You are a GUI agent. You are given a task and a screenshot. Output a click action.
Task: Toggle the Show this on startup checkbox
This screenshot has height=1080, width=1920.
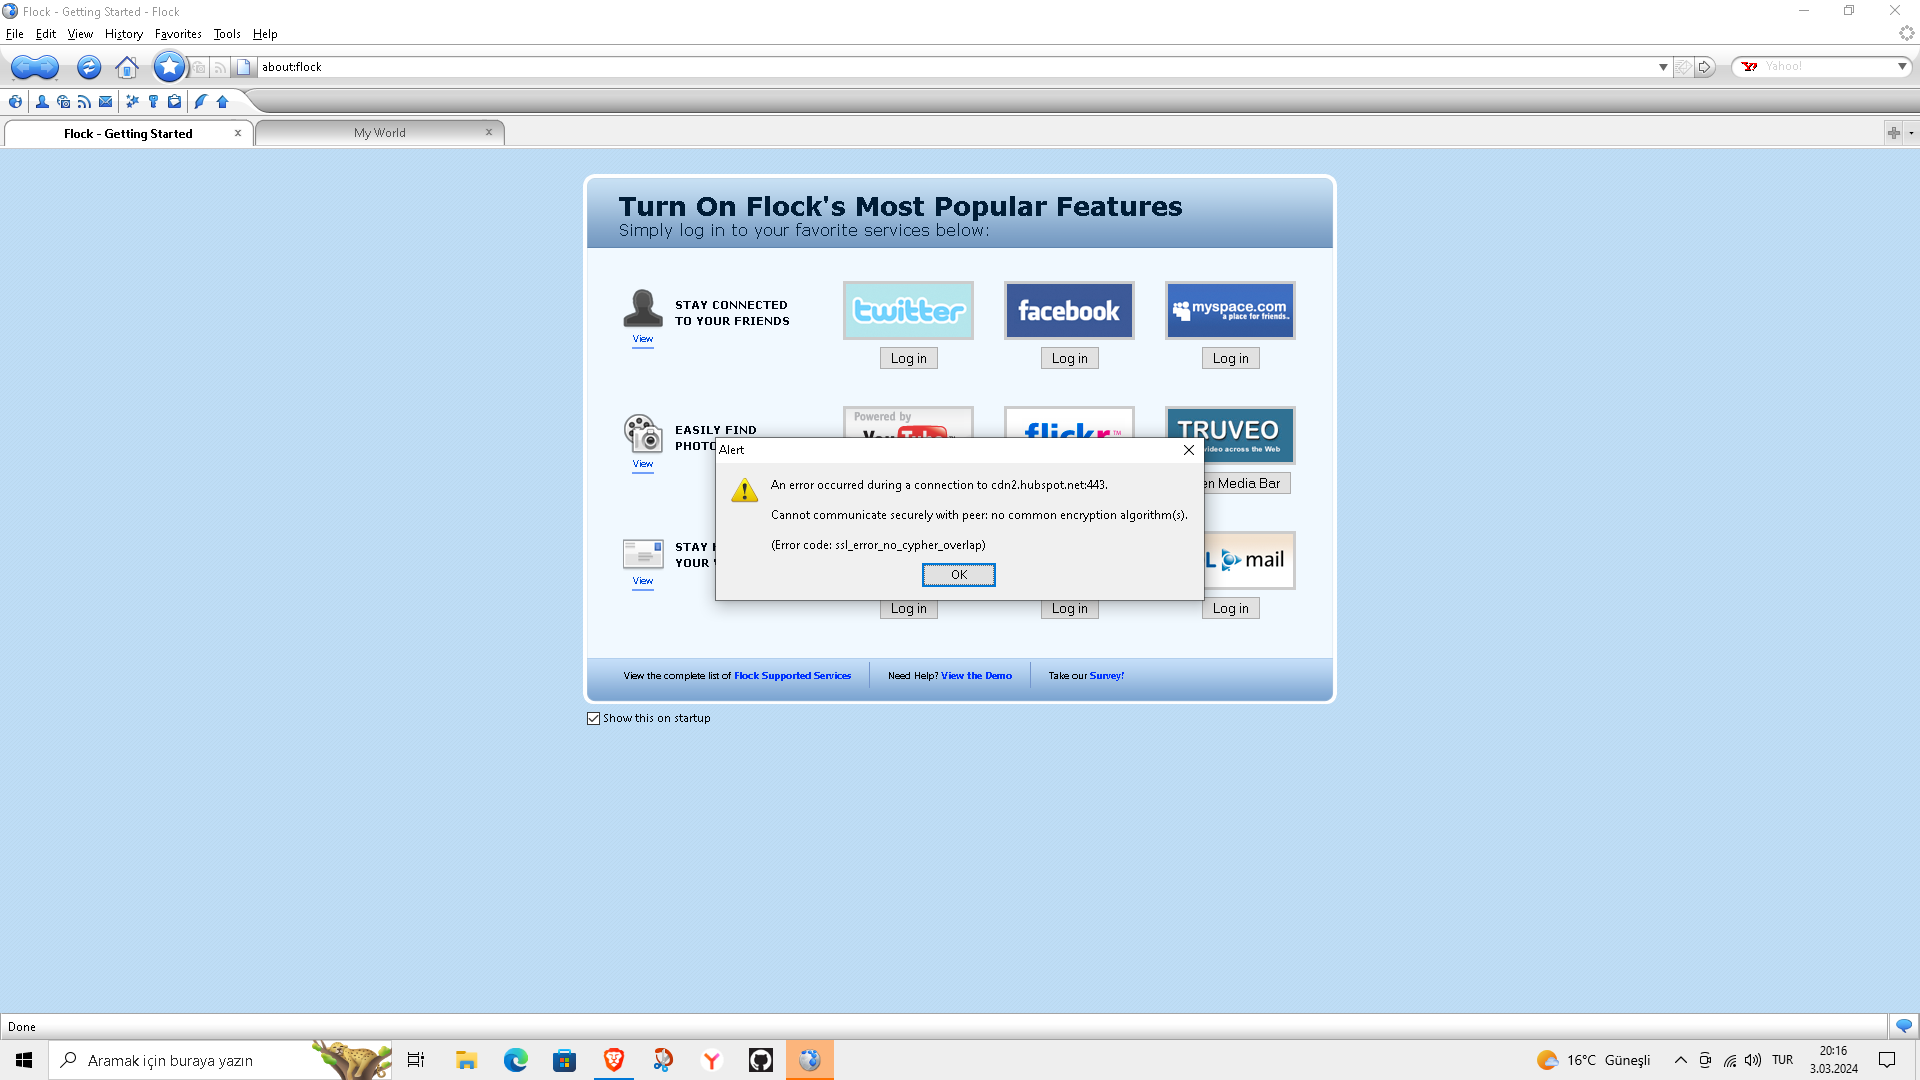click(x=593, y=719)
